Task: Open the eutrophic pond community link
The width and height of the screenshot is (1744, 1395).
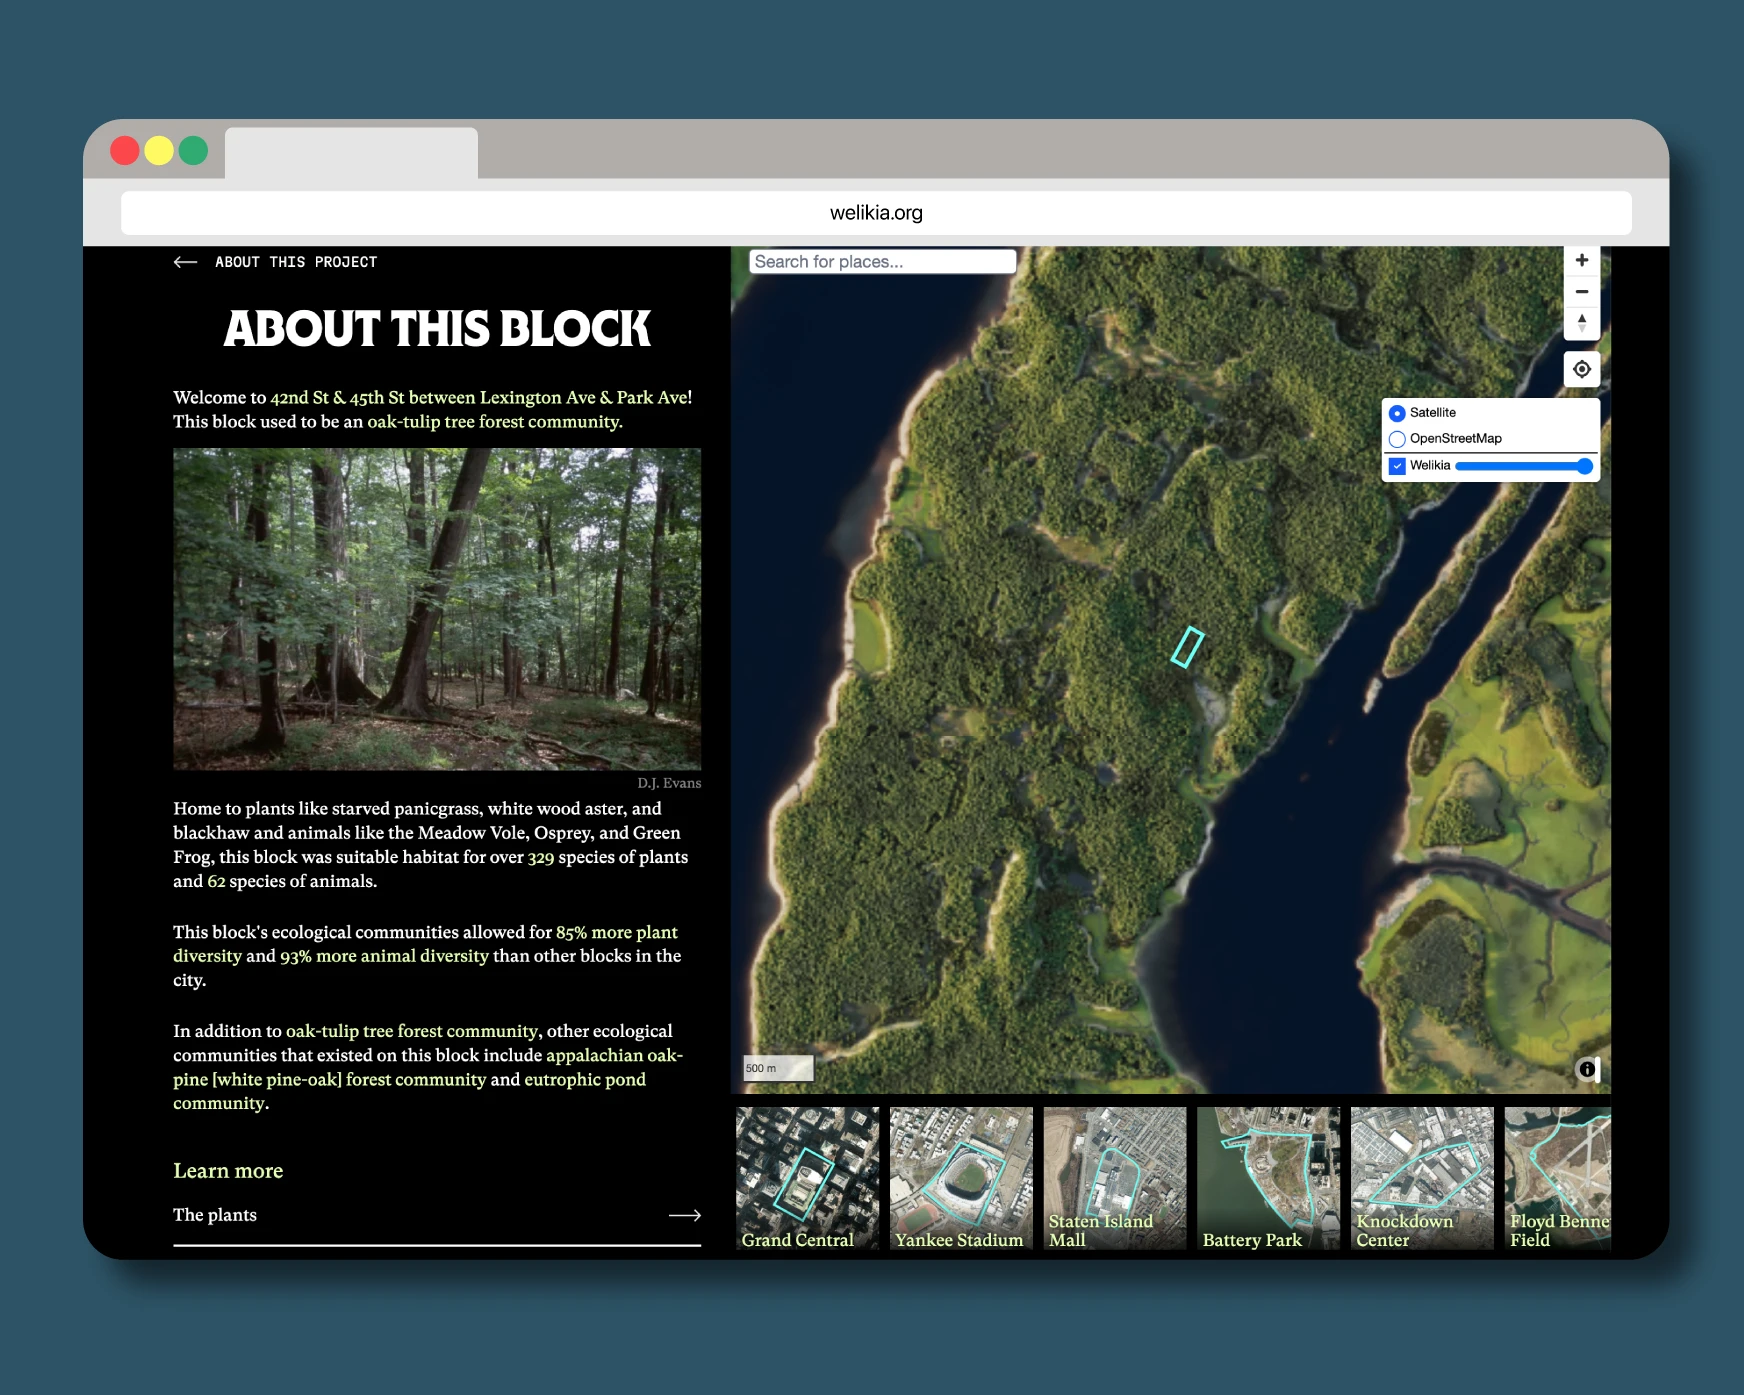Action: 584,1080
